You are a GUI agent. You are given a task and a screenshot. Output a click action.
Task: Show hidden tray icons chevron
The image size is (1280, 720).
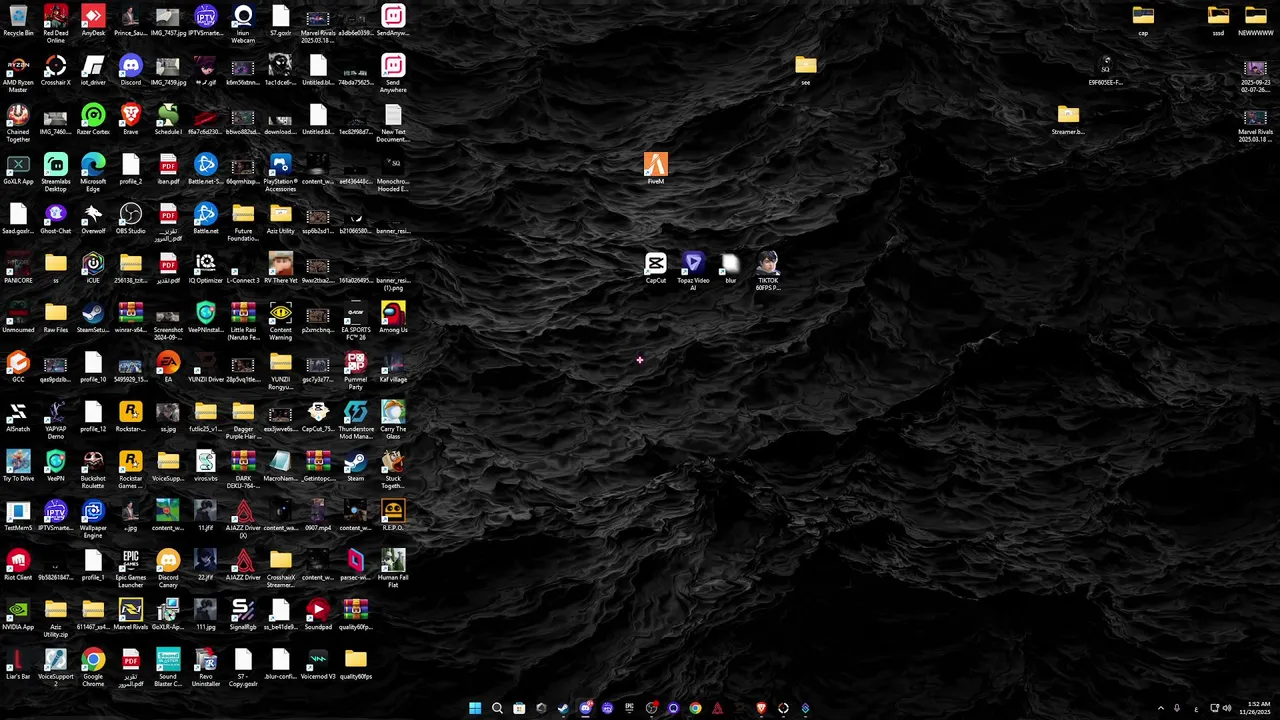(1161, 708)
